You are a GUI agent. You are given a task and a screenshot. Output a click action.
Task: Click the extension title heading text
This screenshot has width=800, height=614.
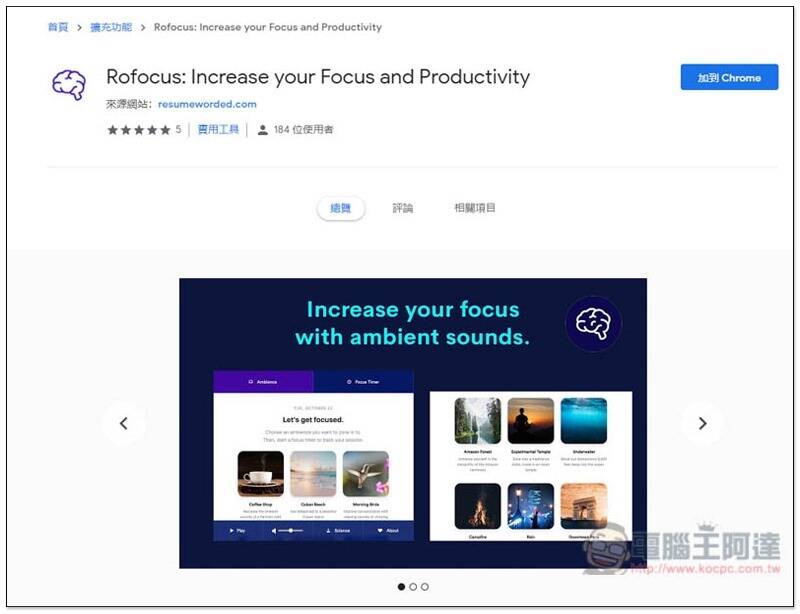(318, 77)
